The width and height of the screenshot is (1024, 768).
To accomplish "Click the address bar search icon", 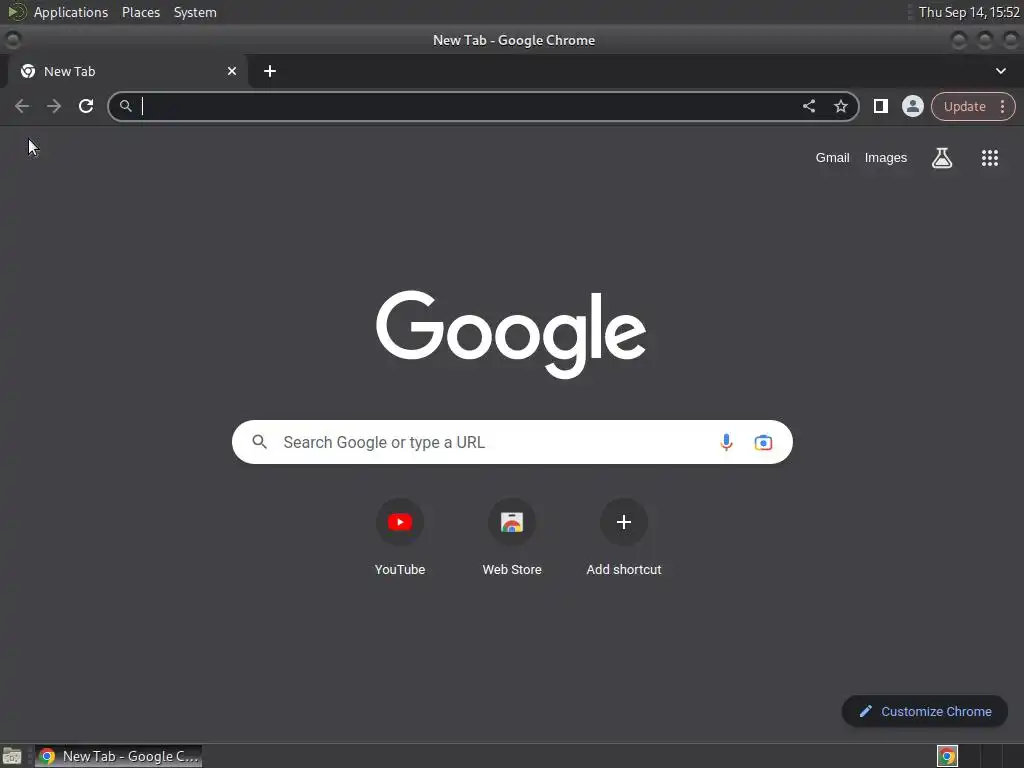I will point(125,106).
